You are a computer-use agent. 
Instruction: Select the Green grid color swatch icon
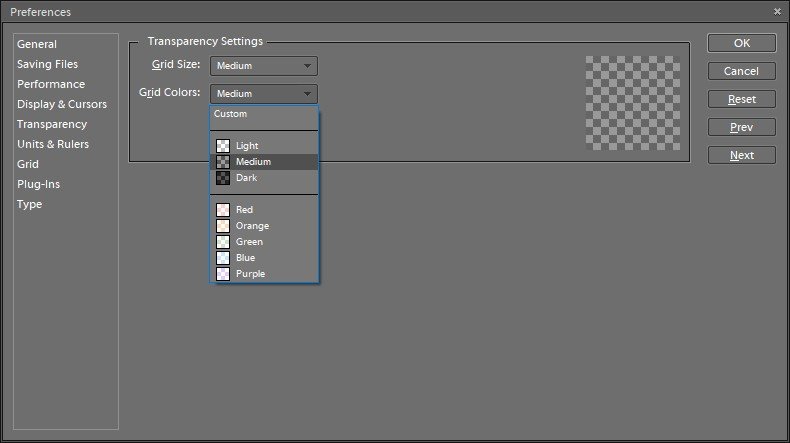click(223, 242)
